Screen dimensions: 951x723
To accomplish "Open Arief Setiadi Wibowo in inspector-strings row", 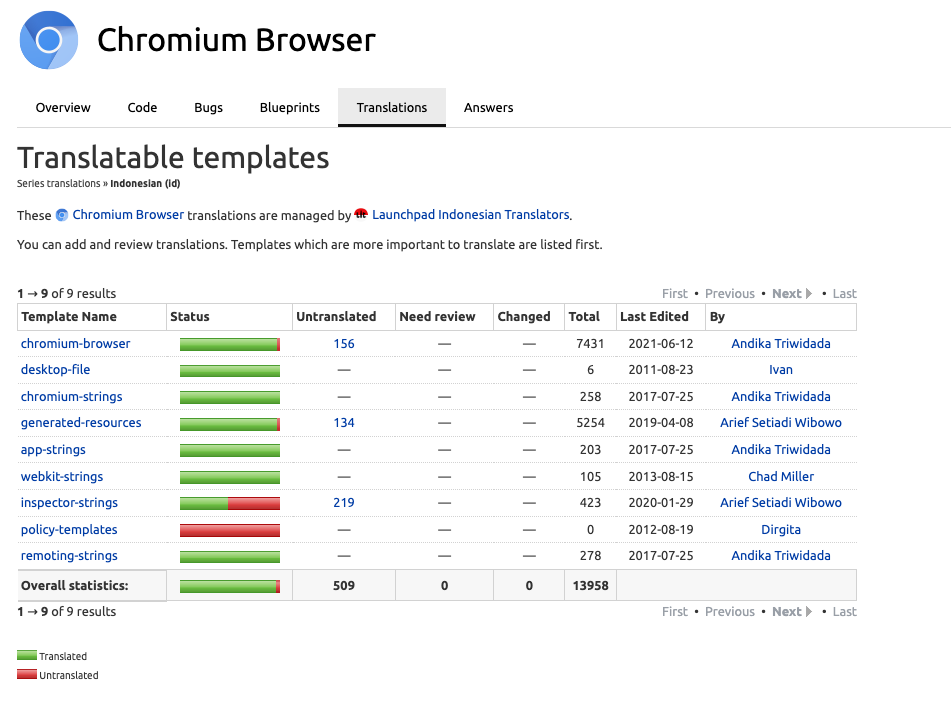I will [x=781, y=503].
